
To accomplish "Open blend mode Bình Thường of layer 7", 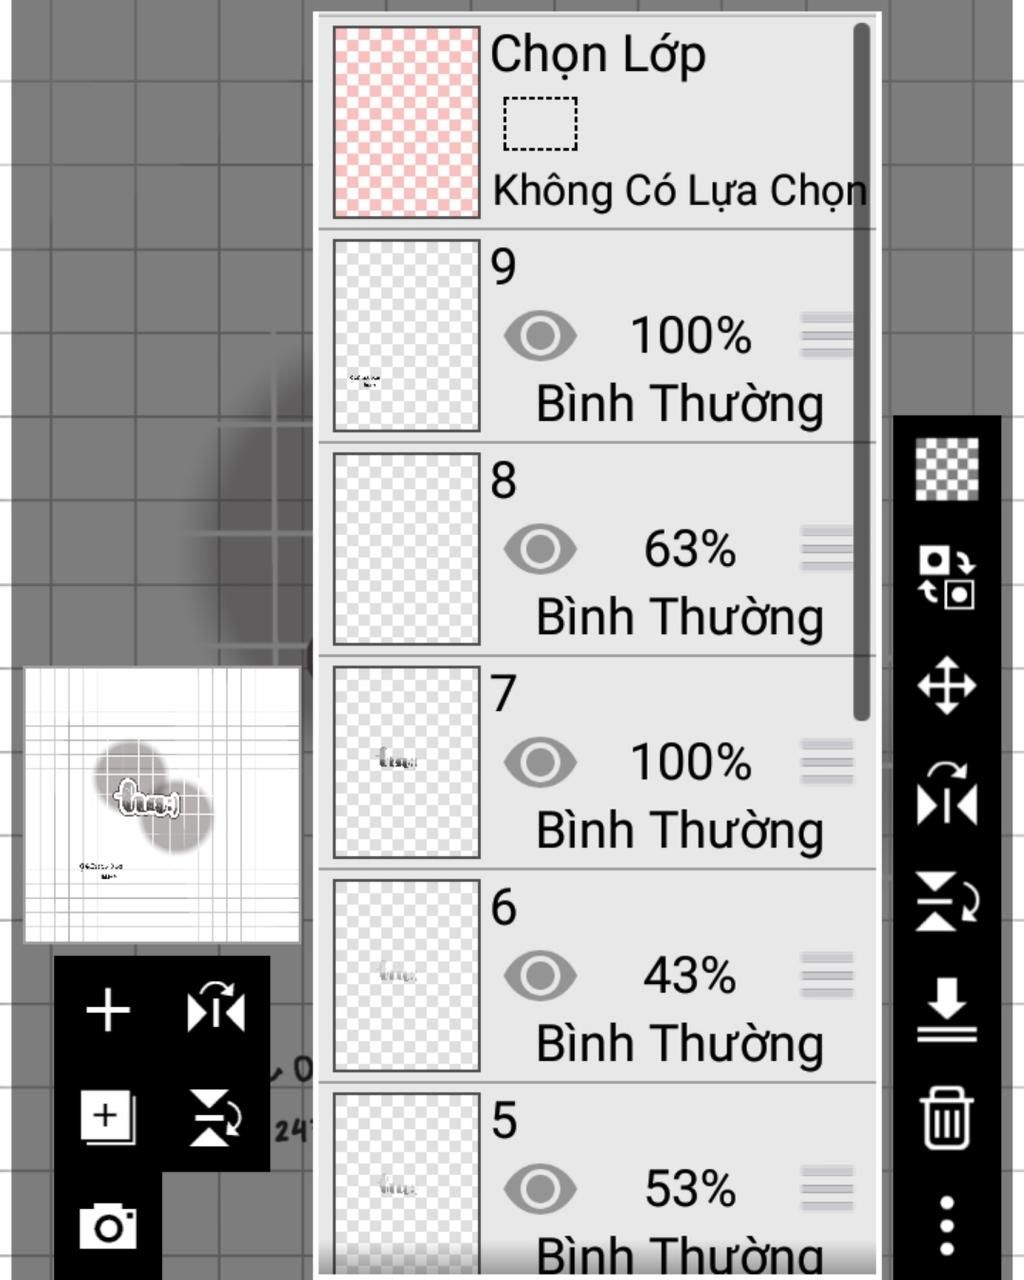I will tap(680, 830).
